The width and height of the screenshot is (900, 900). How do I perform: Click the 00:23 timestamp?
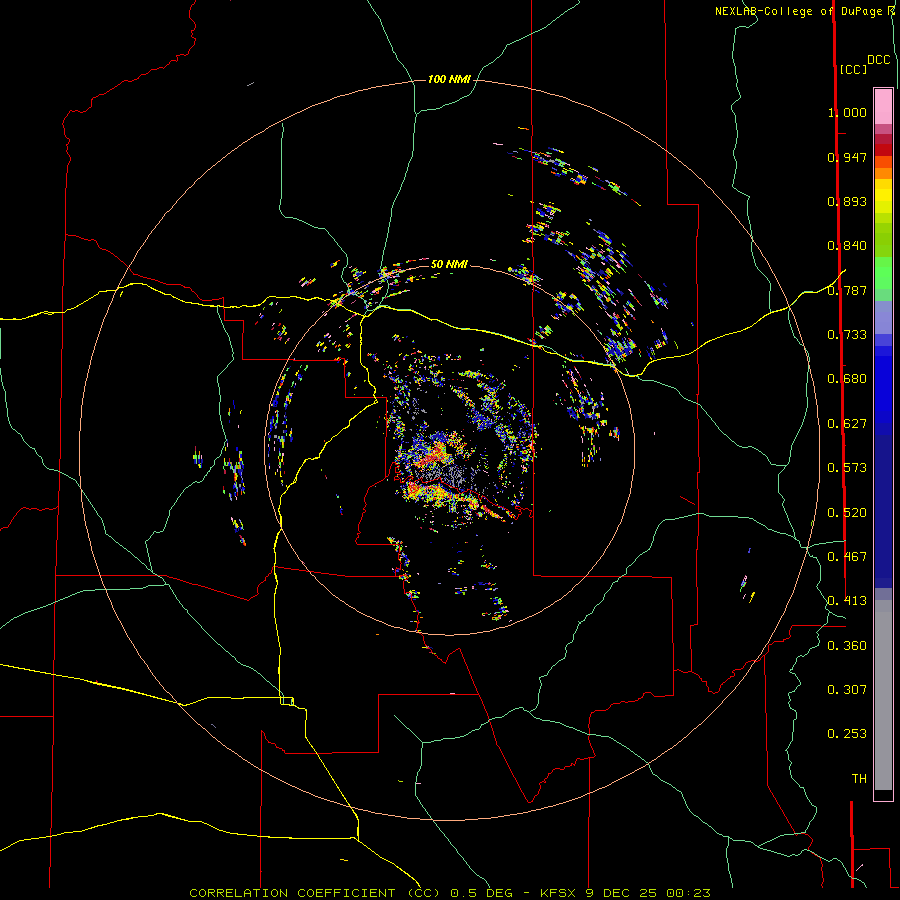coord(688,893)
